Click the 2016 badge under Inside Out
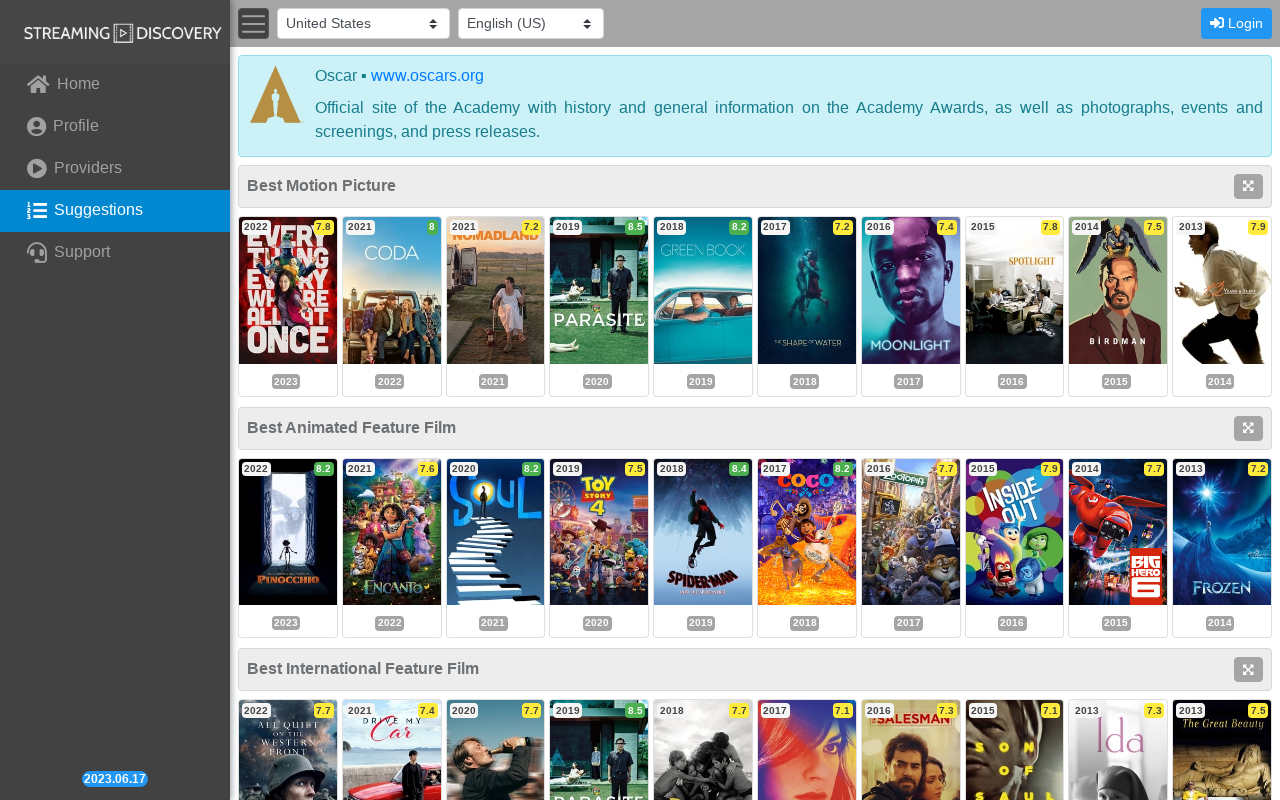Screen dimensions: 1280x800 tap(1012, 623)
